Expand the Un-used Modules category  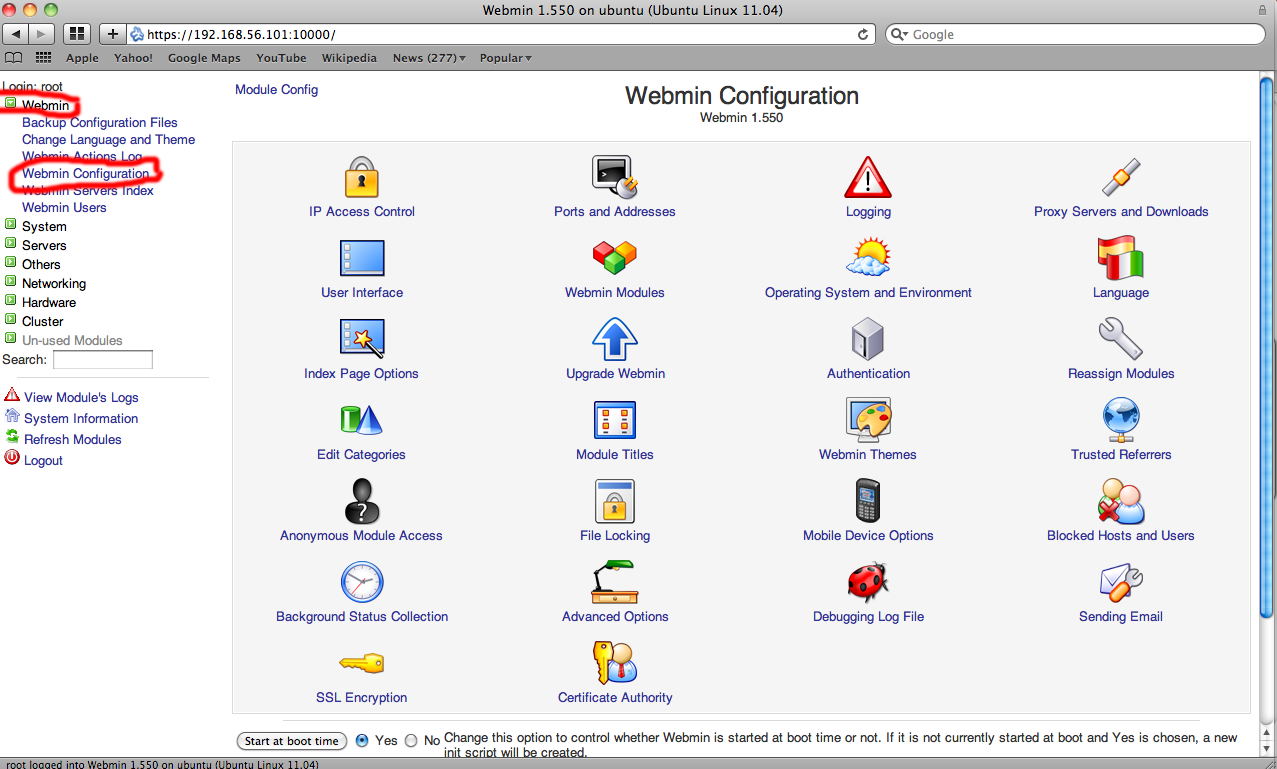[10, 339]
